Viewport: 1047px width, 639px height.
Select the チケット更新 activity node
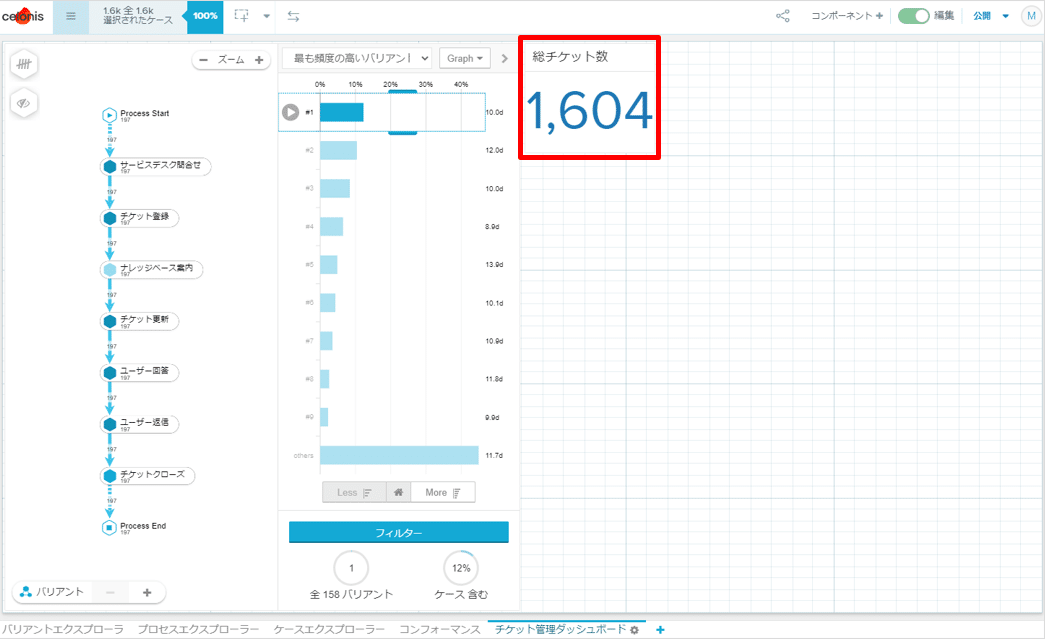140,321
